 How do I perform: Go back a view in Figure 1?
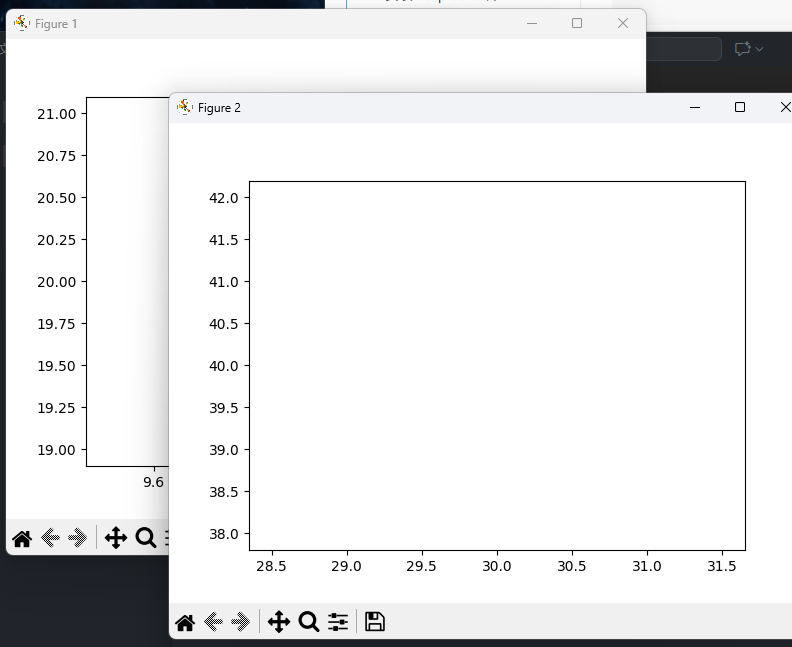[x=50, y=539]
